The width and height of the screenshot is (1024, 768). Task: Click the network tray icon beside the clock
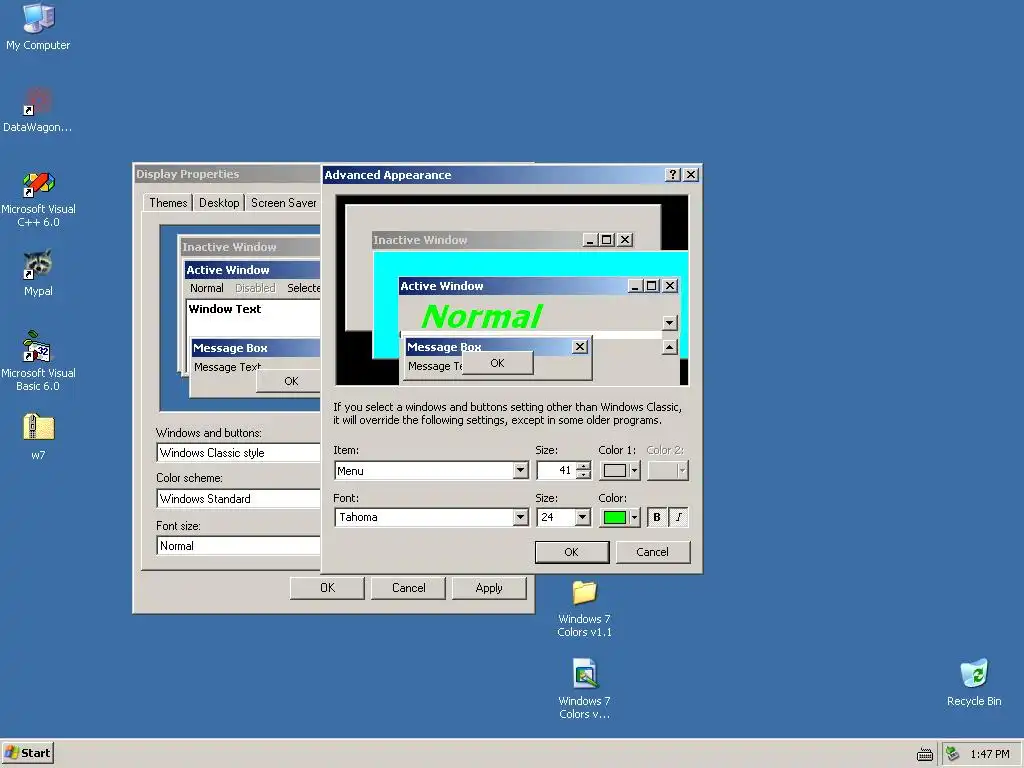pyautogui.click(x=953, y=754)
